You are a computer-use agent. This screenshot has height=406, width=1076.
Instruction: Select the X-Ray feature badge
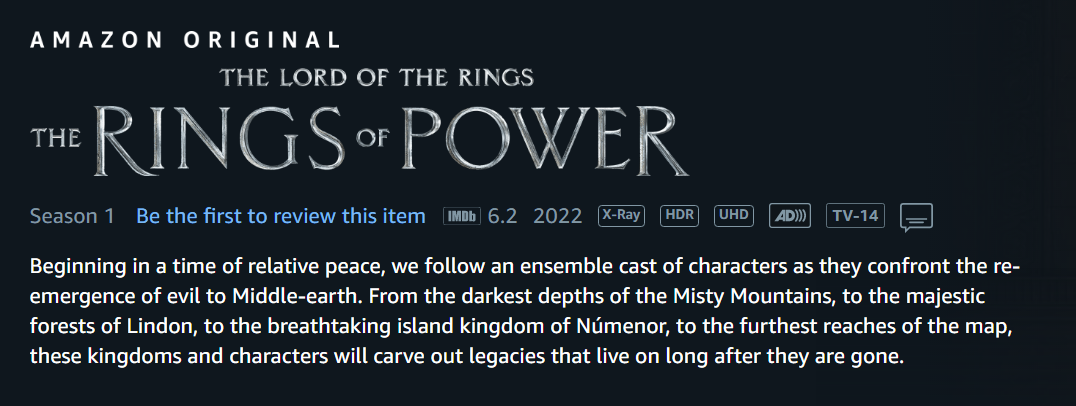coord(621,215)
